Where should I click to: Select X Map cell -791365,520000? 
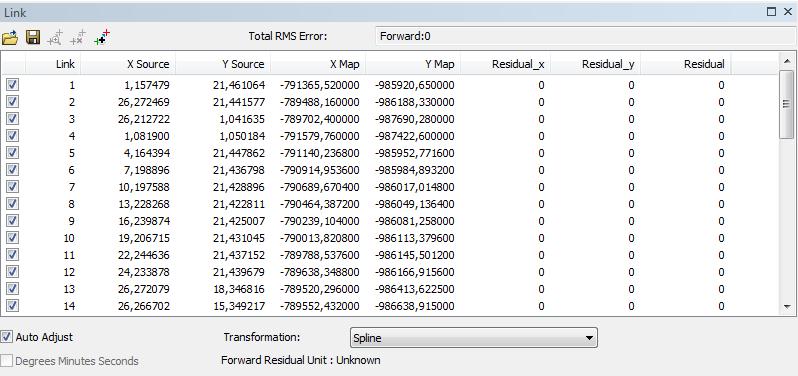click(x=320, y=85)
